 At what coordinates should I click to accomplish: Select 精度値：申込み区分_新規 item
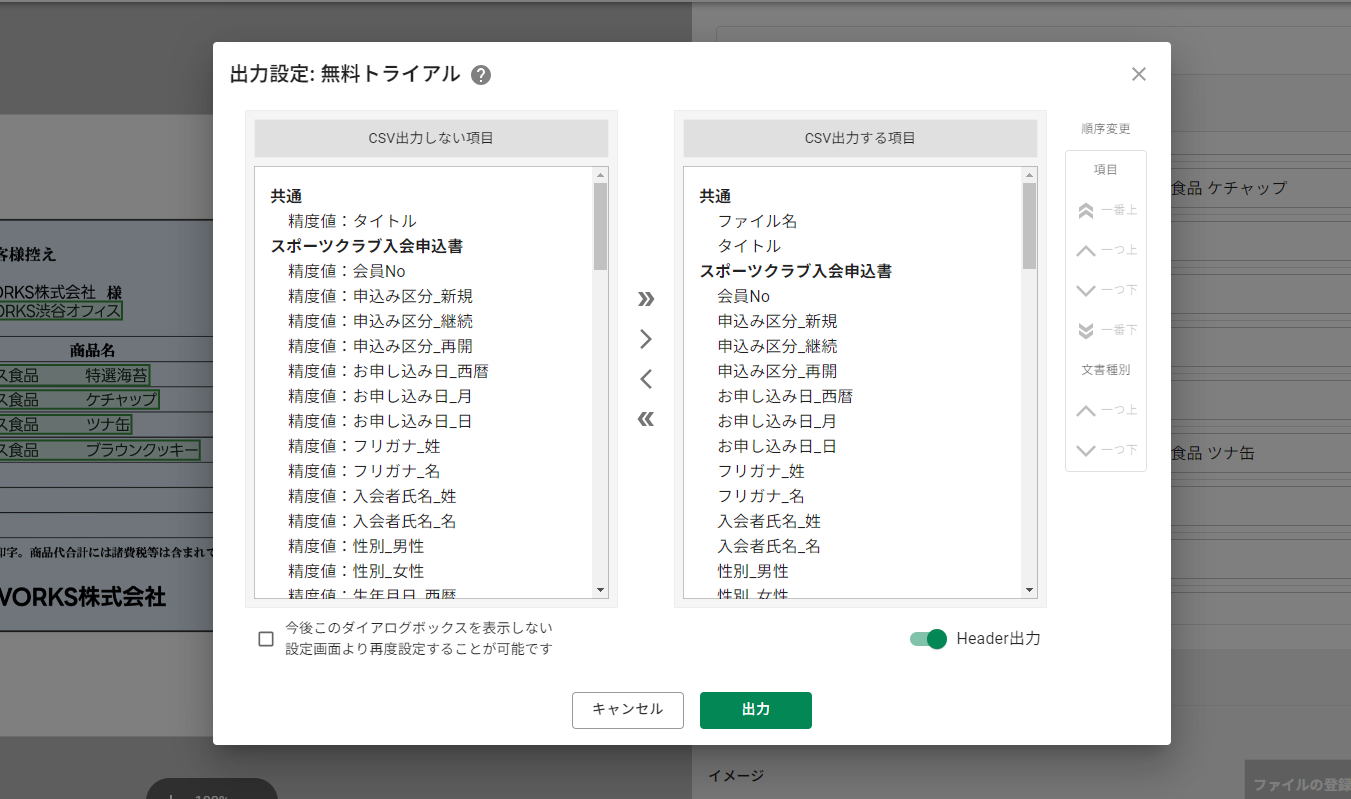tap(380, 296)
